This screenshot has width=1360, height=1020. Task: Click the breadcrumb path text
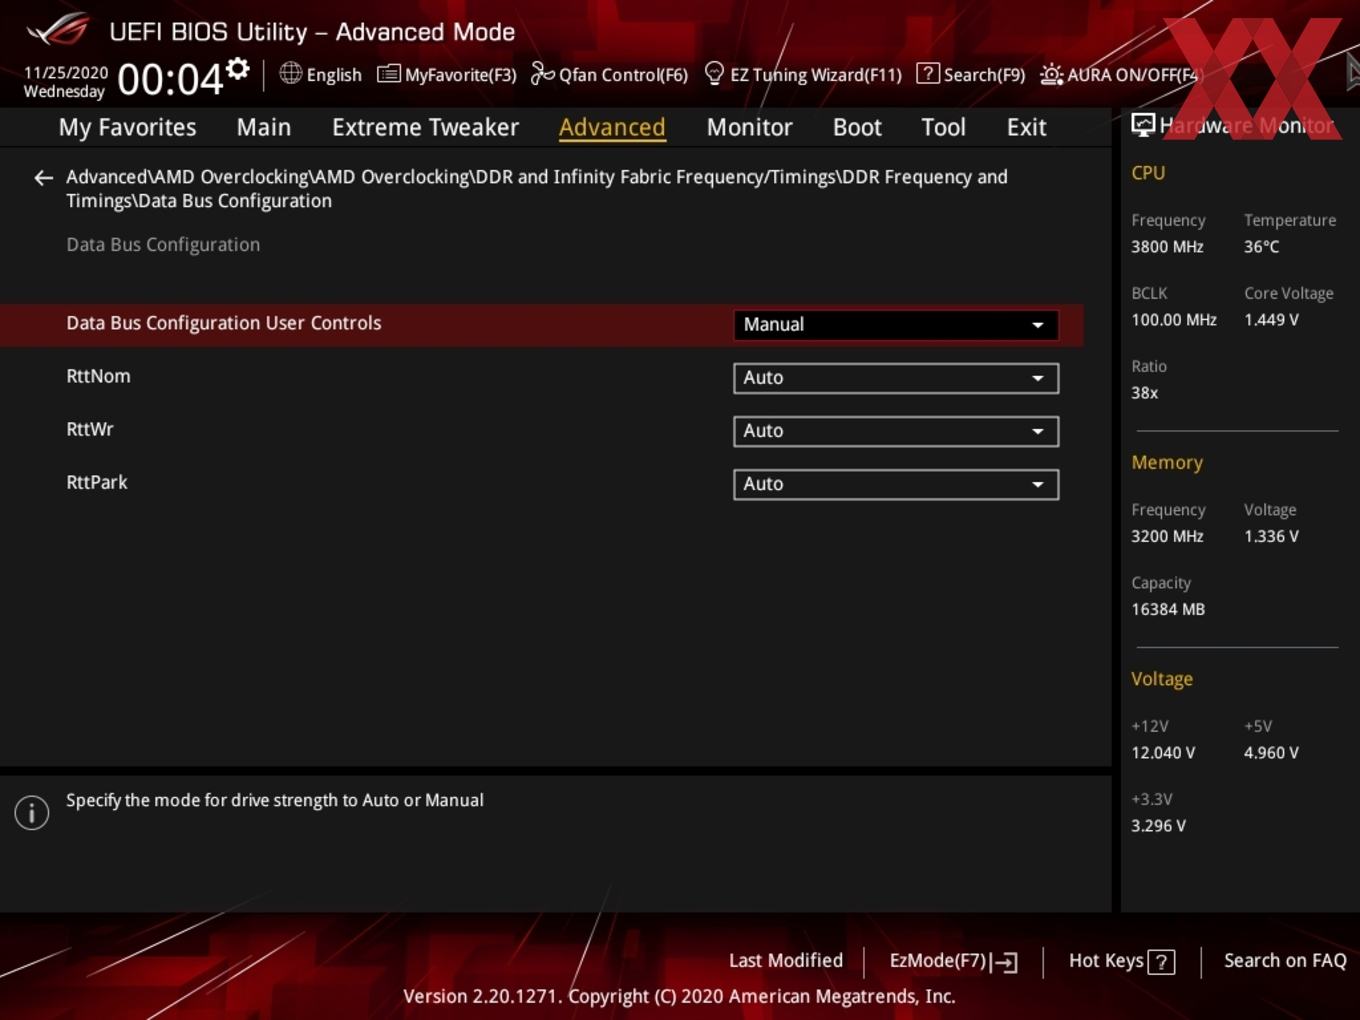537,189
